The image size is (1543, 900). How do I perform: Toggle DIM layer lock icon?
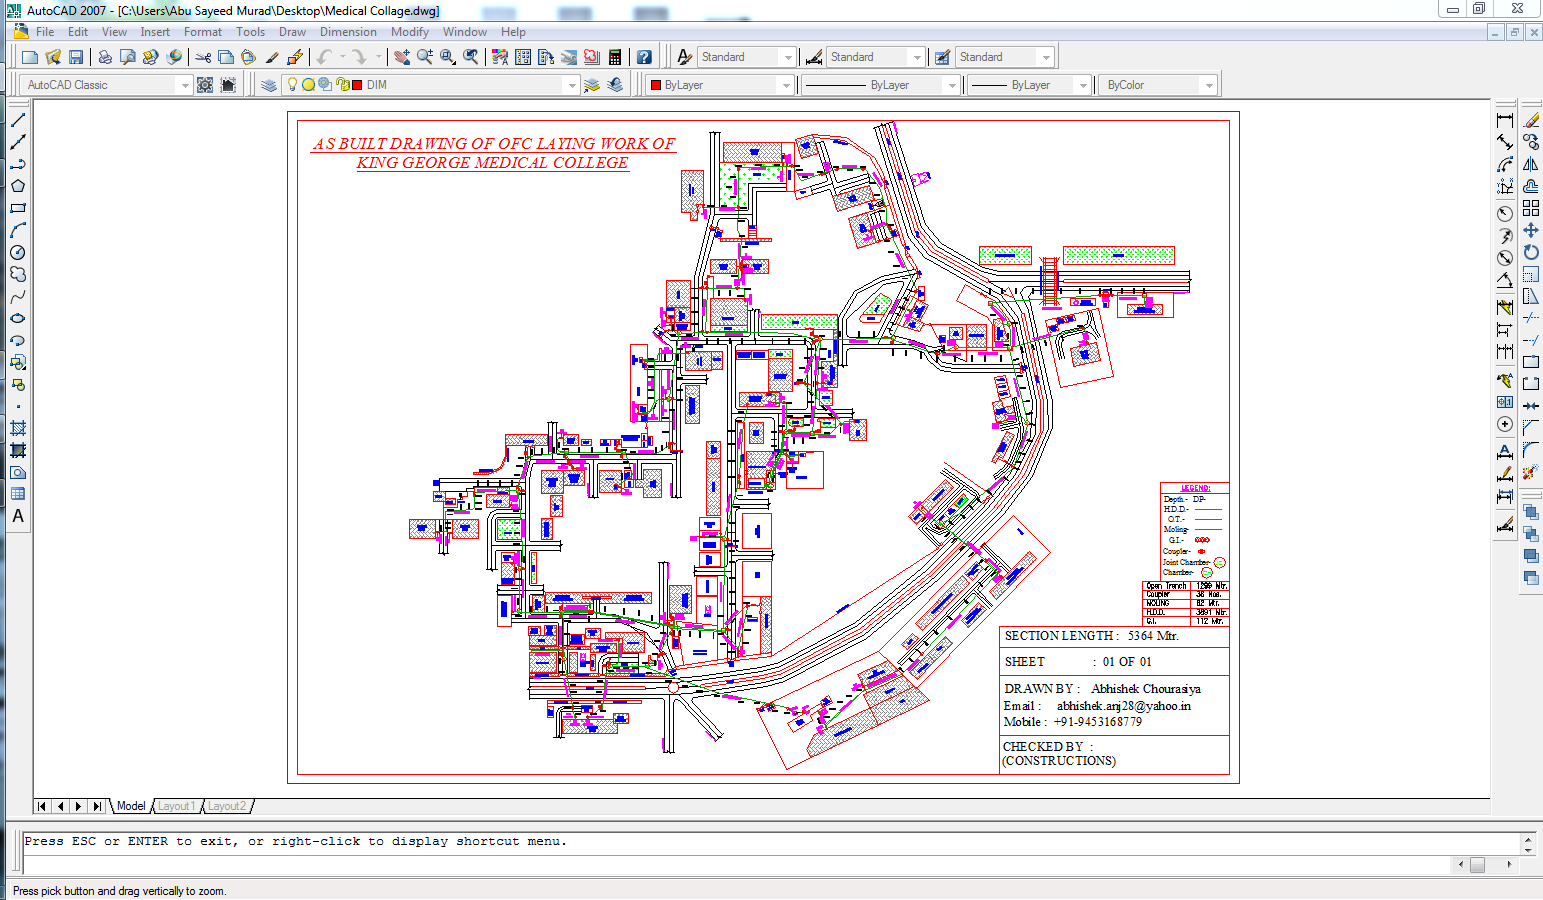click(344, 85)
